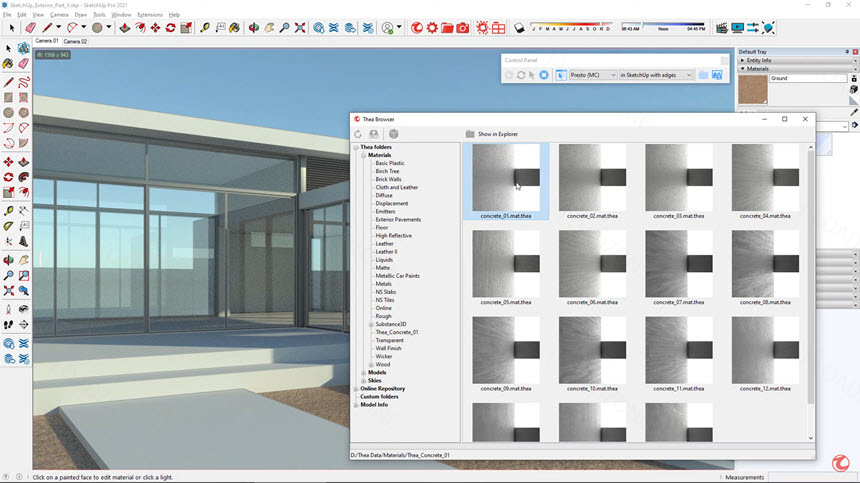Select the Follow Me tool in left toolbar
The height and width of the screenshot is (483, 860).
(24, 177)
